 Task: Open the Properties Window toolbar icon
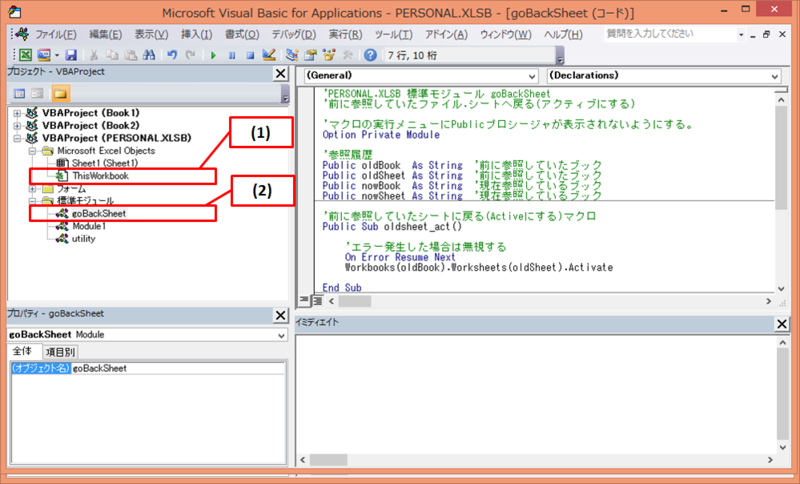pos(310,55)
